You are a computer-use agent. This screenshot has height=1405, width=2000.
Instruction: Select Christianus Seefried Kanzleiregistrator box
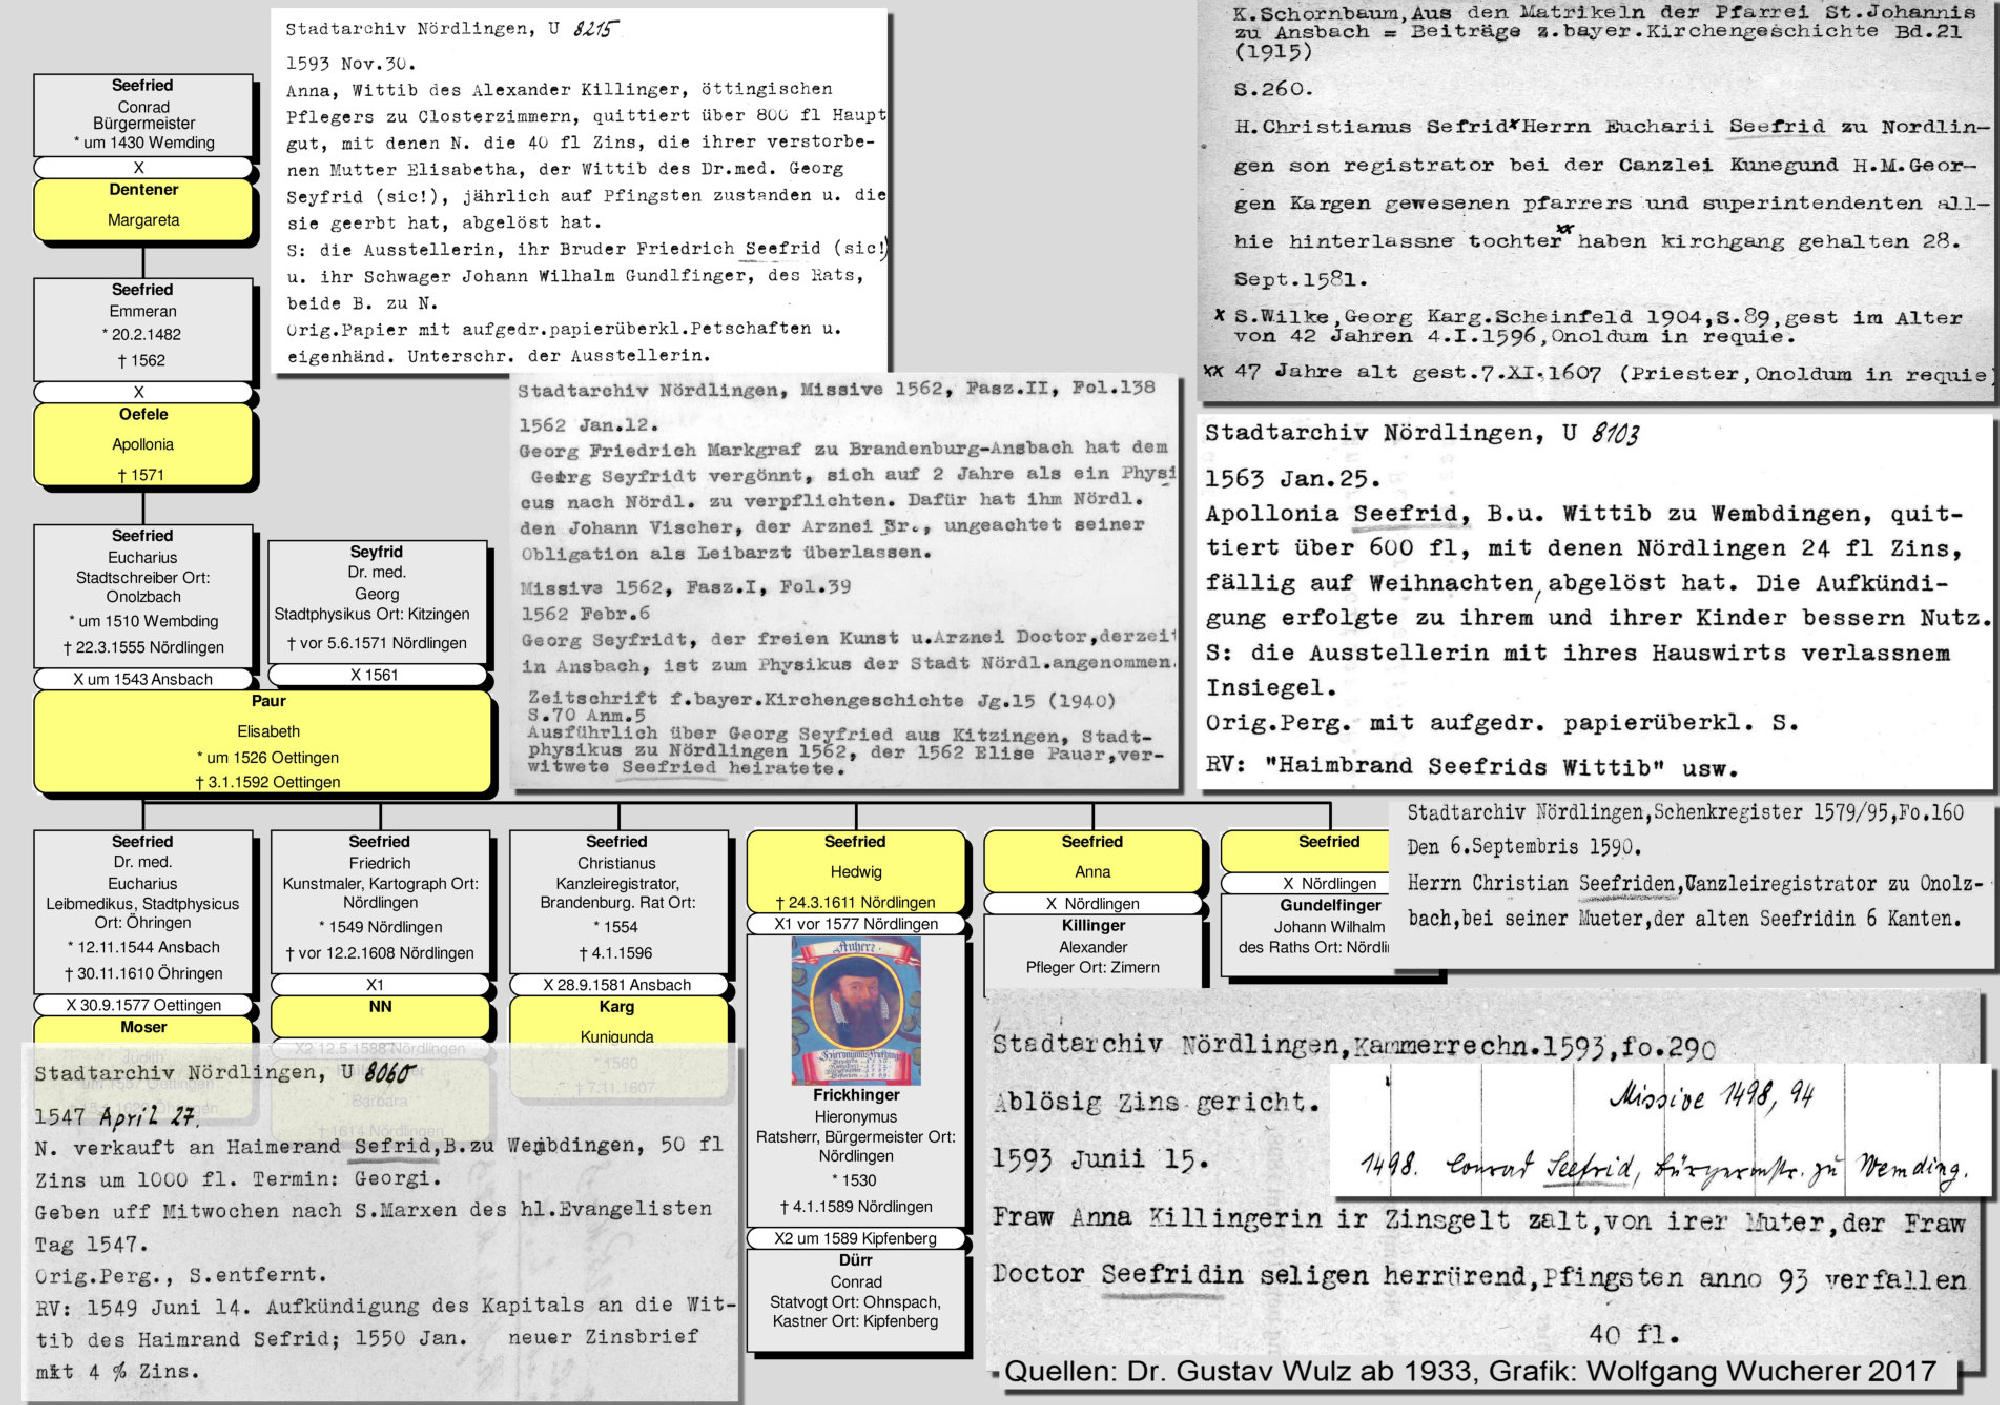coord(617,900)
